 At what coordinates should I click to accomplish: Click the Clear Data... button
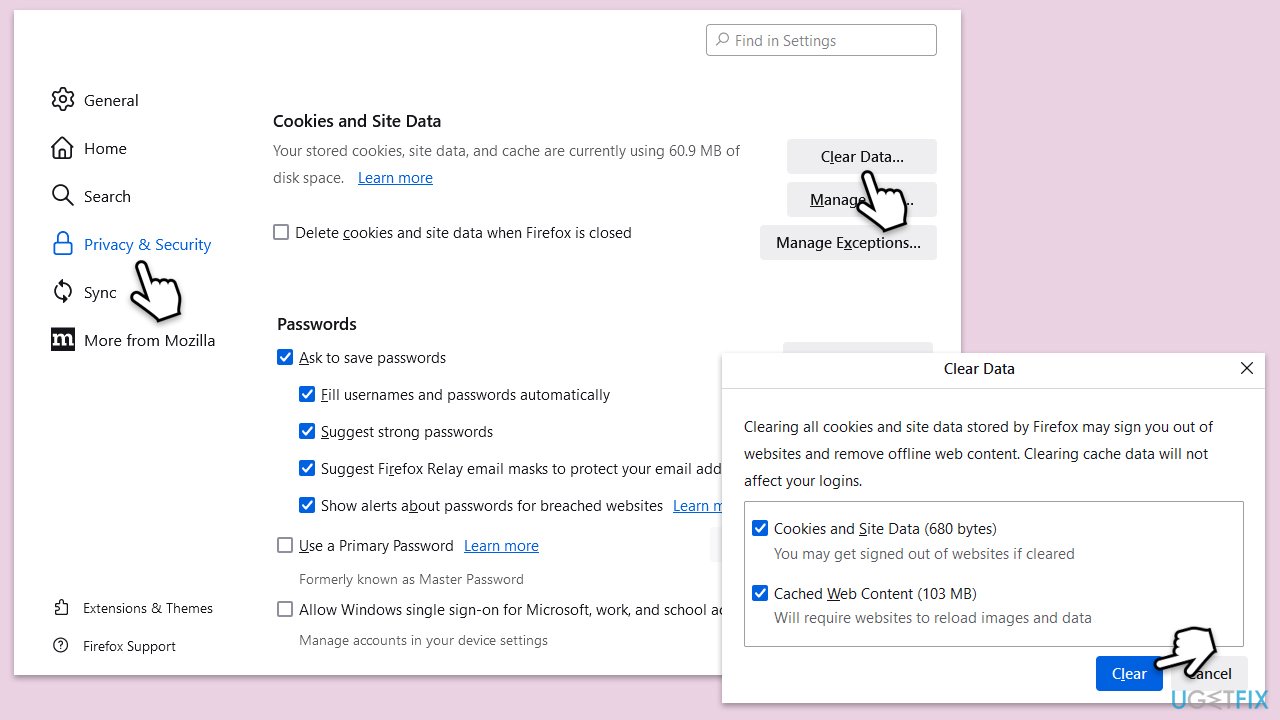click(862, 156)
